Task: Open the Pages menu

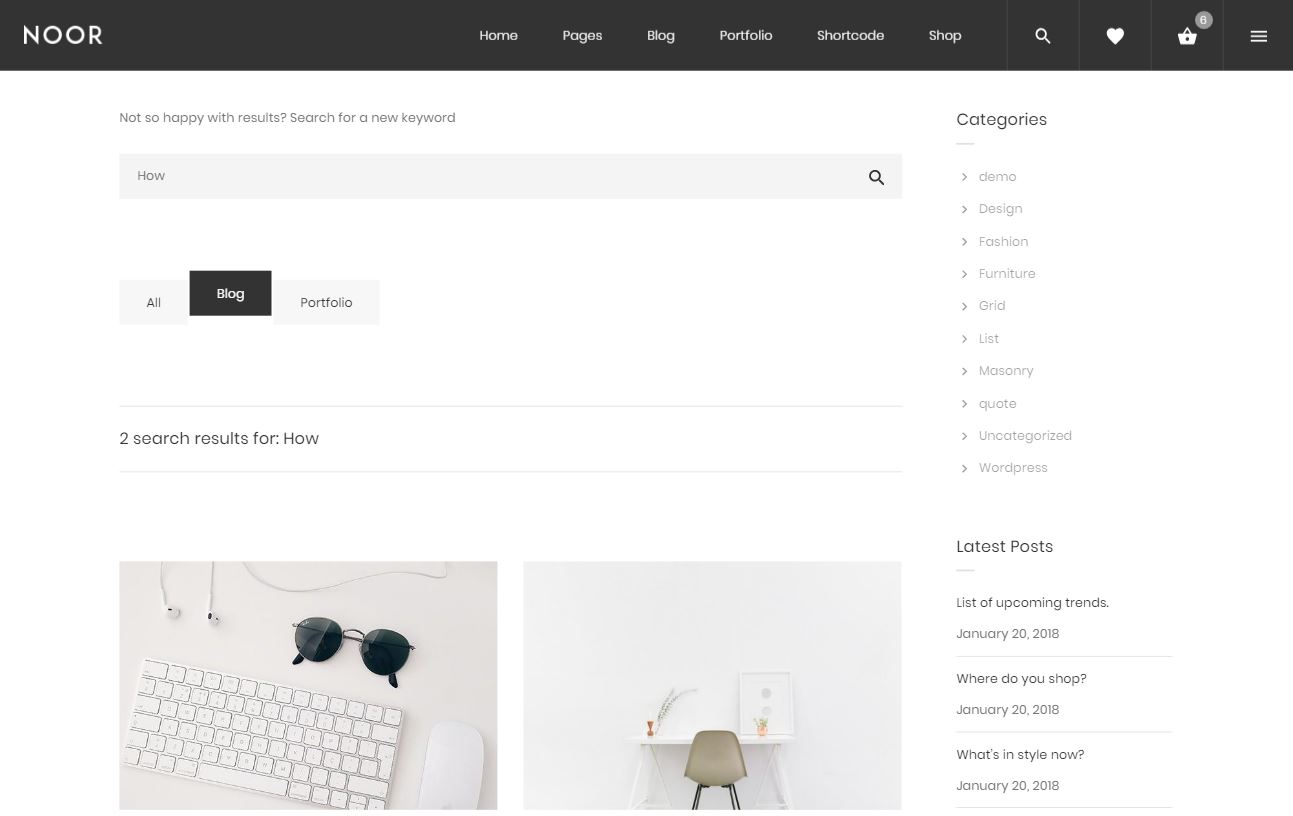Action: point(582,35)
